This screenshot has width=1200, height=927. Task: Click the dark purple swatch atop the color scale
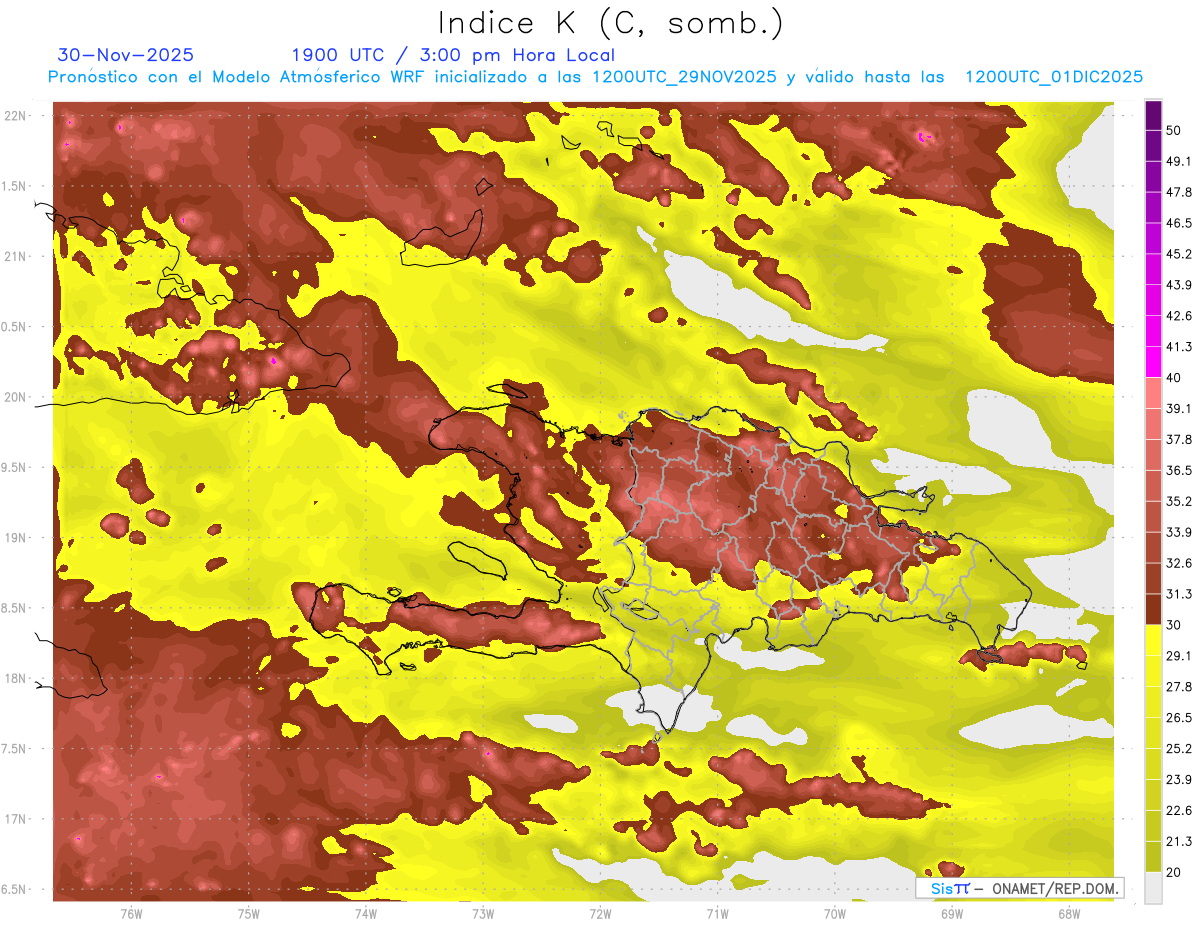tap(1154, 115)
